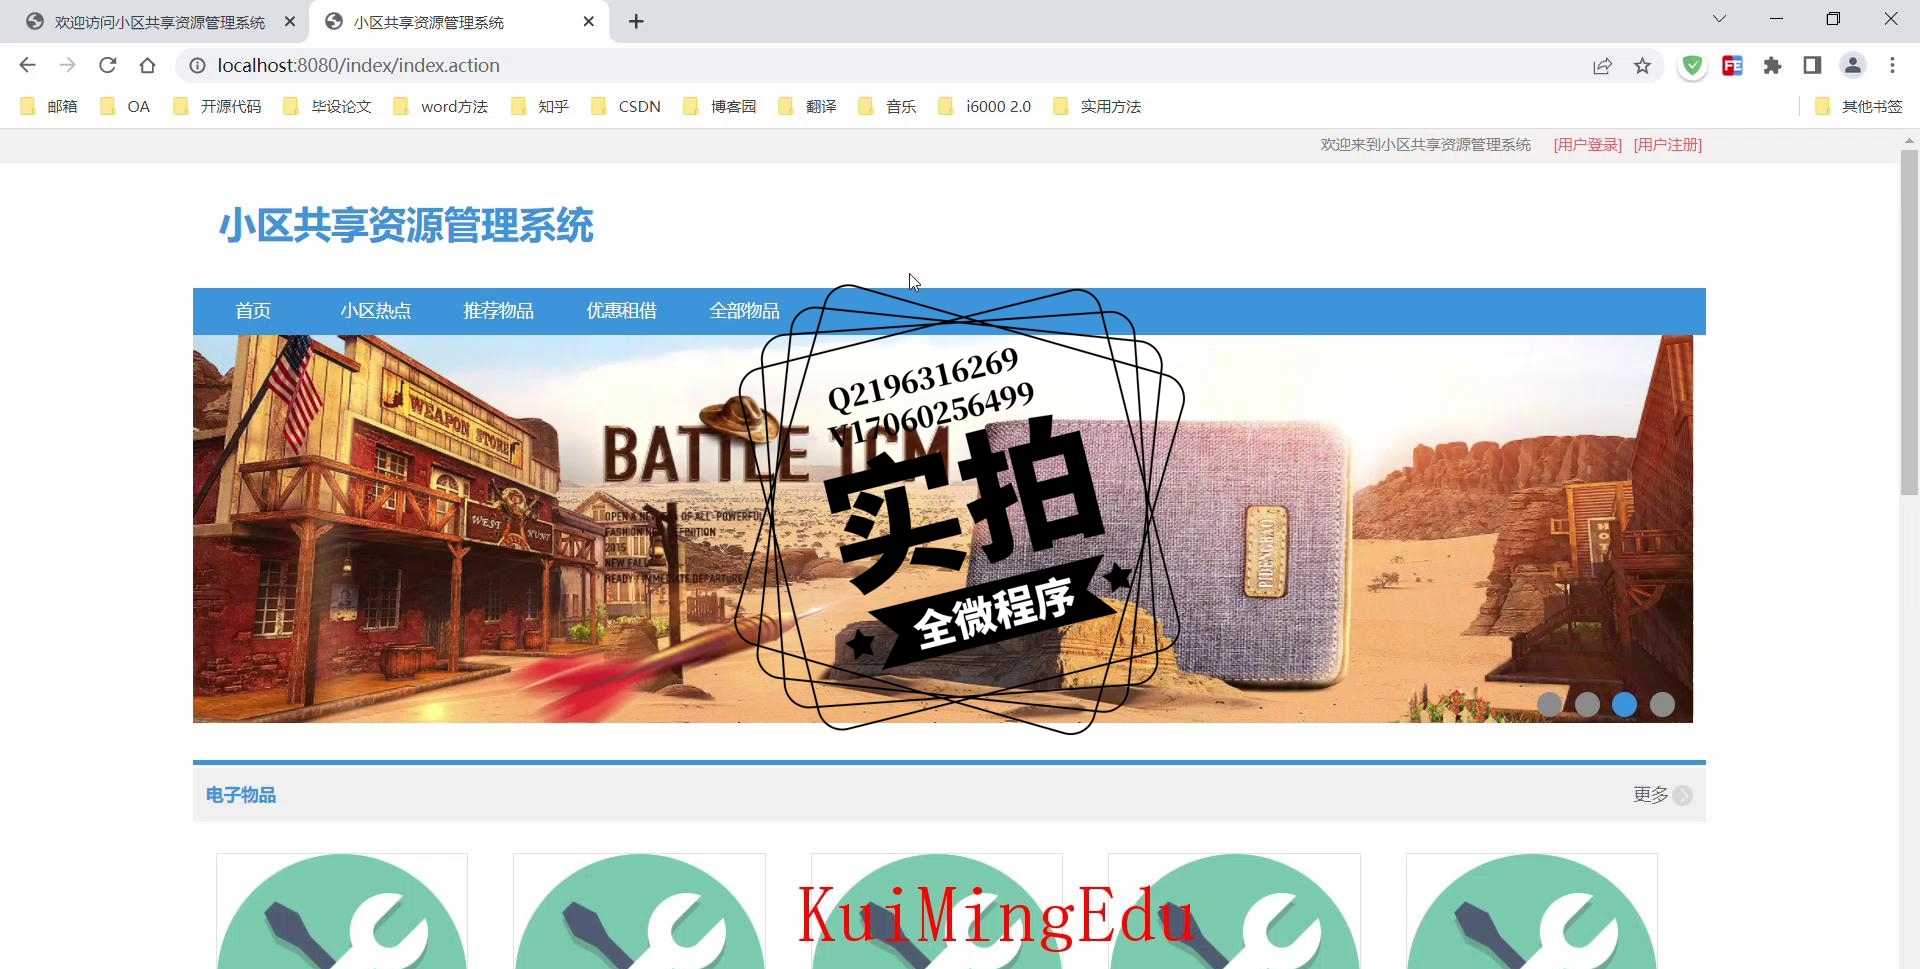Close the 欢迎访问小区共享资源管理系统 tab

tap(290, 21)
